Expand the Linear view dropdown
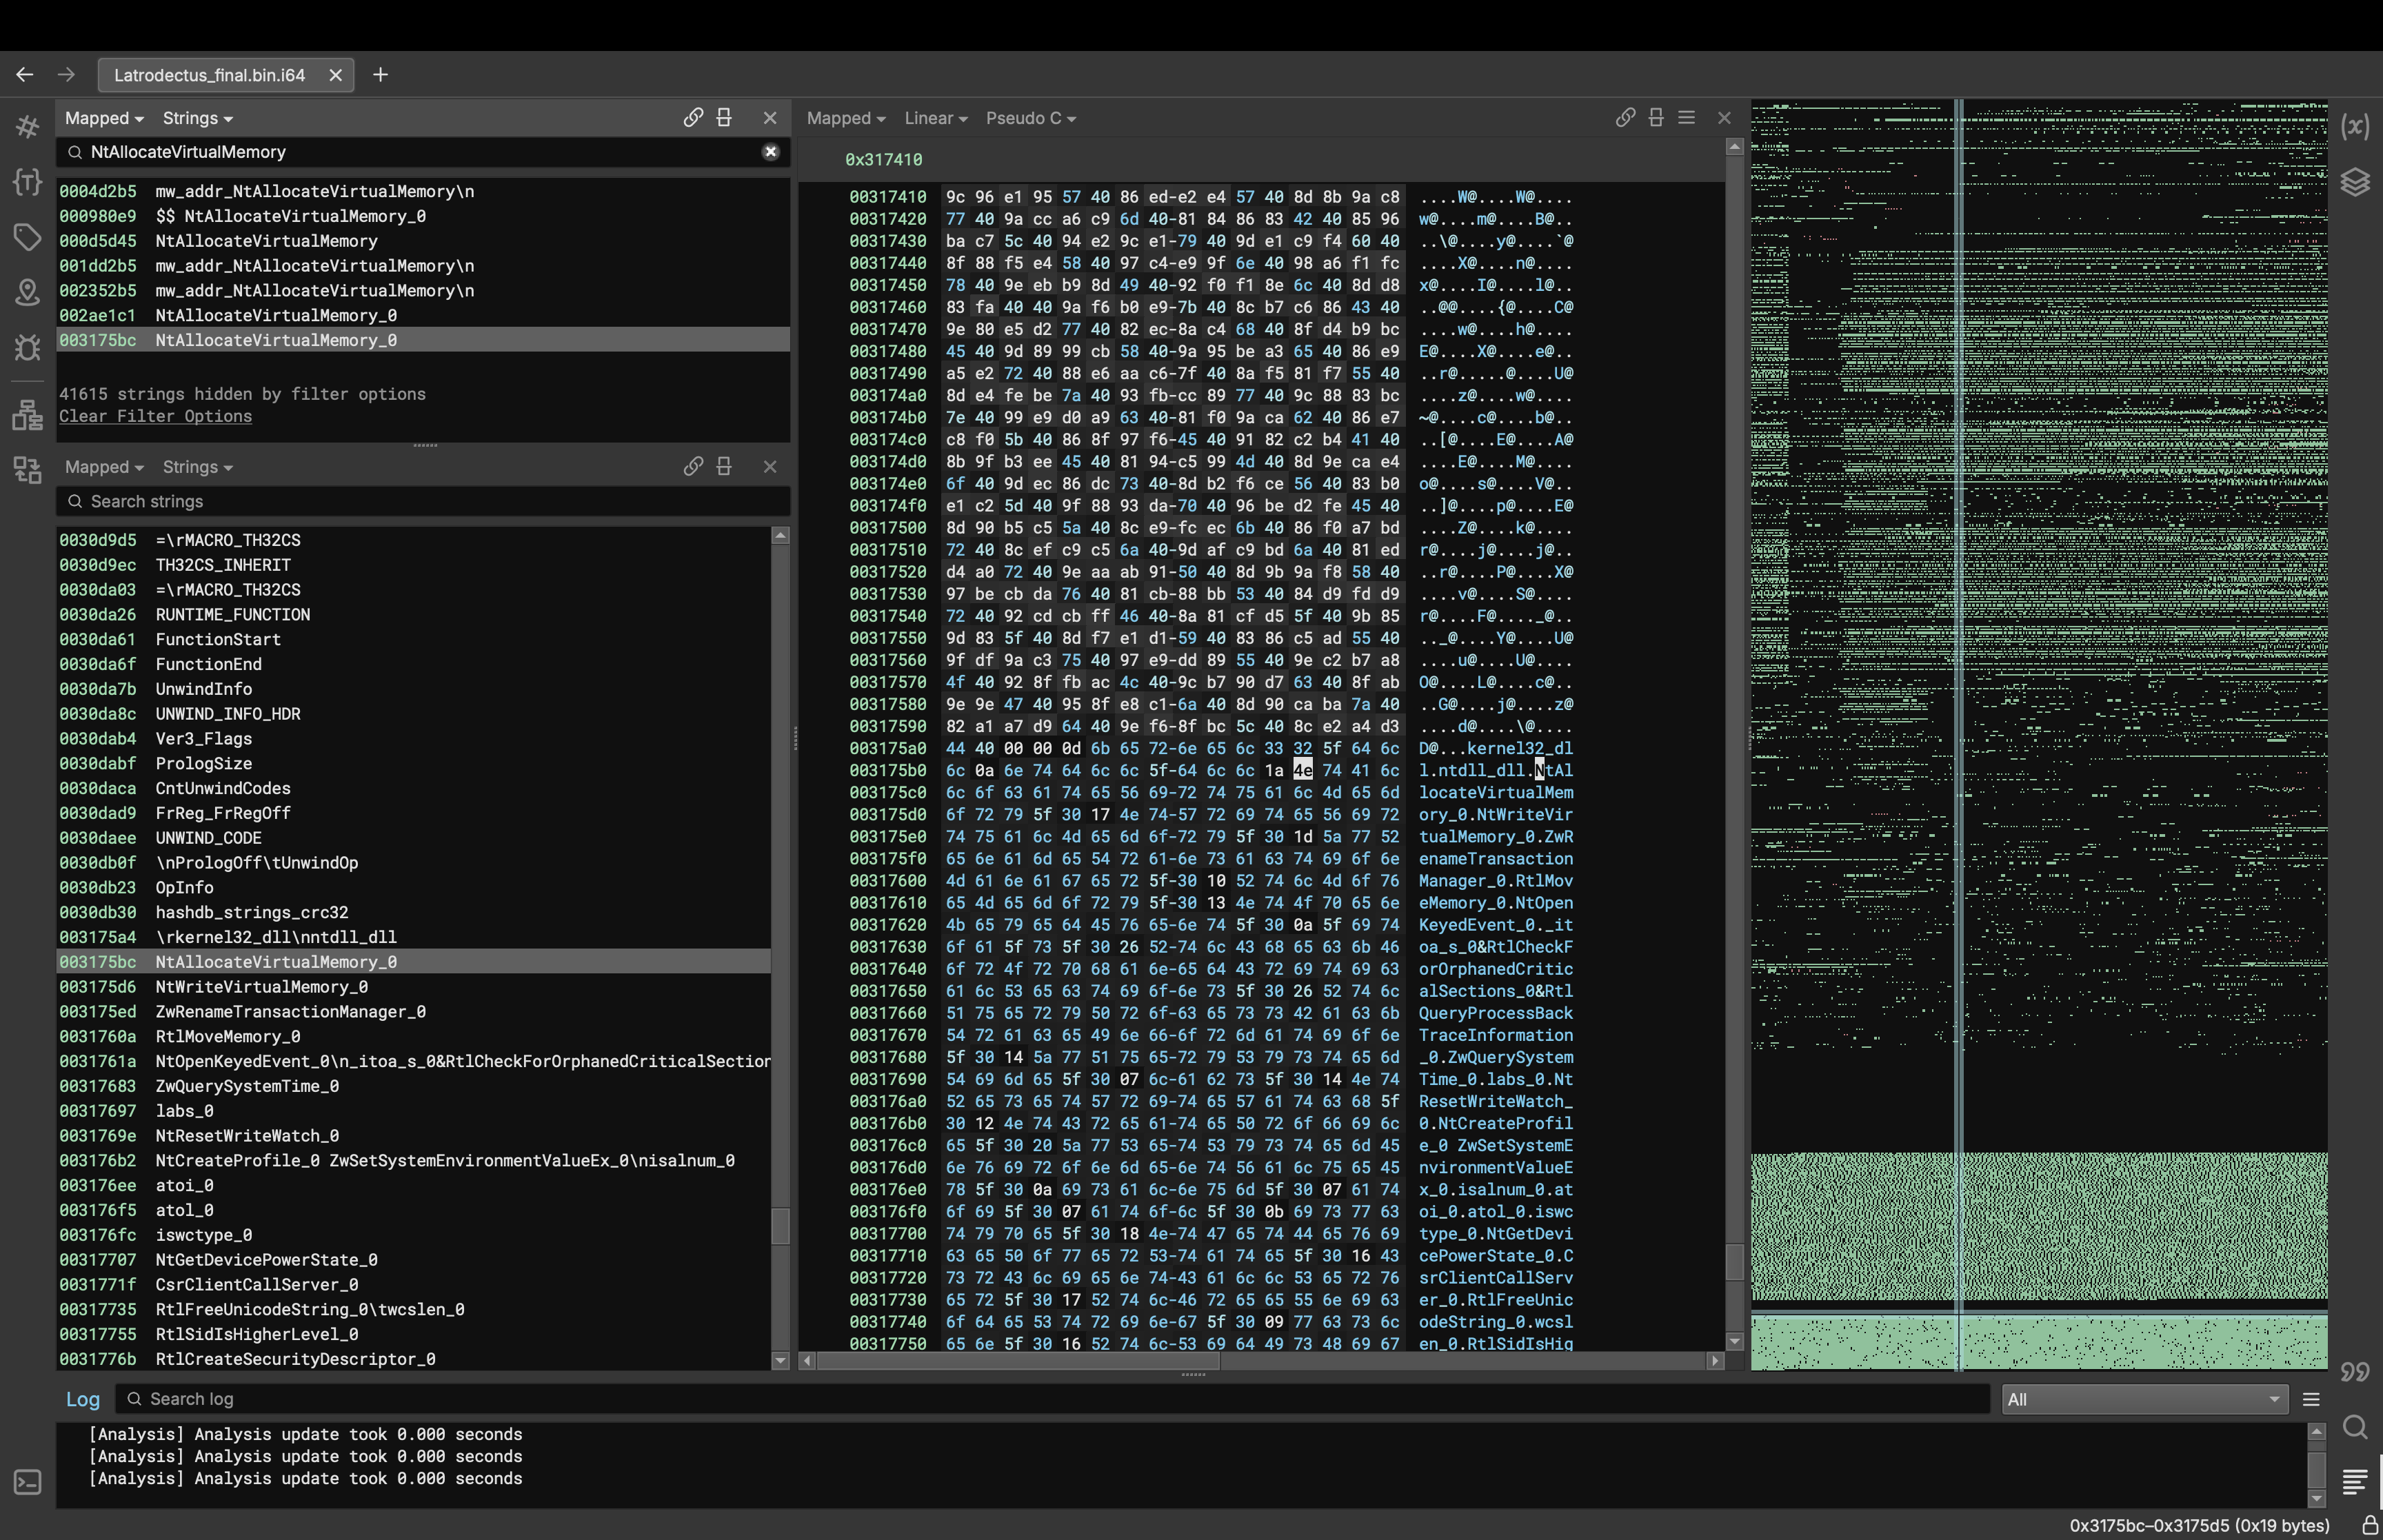 936,118
